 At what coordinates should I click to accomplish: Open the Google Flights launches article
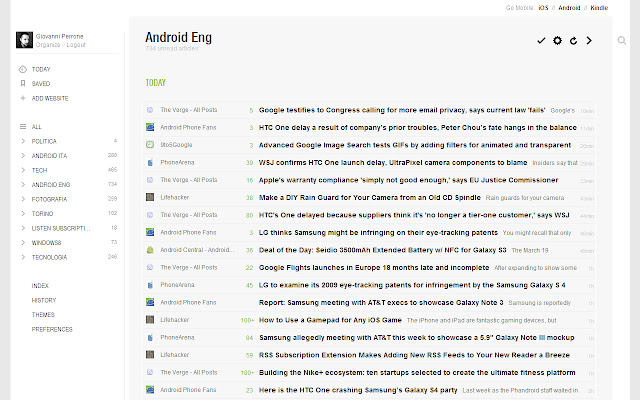[375, 268]
